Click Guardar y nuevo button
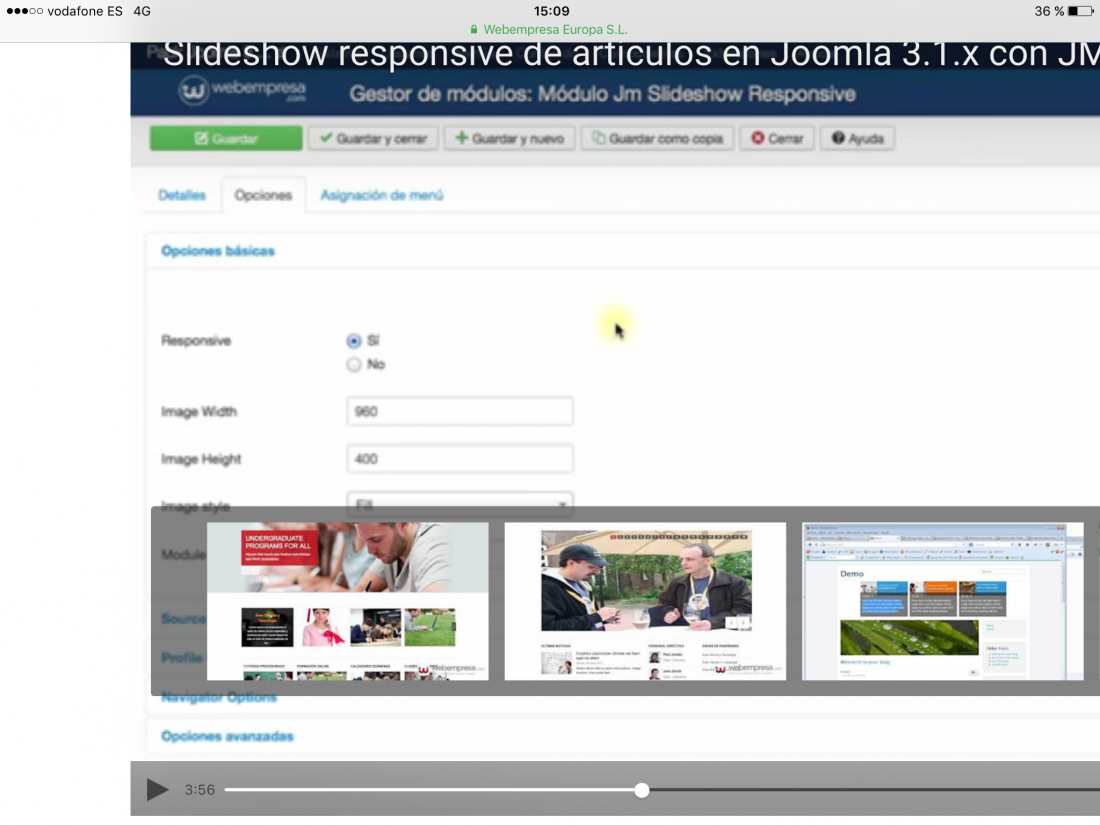 509,138
